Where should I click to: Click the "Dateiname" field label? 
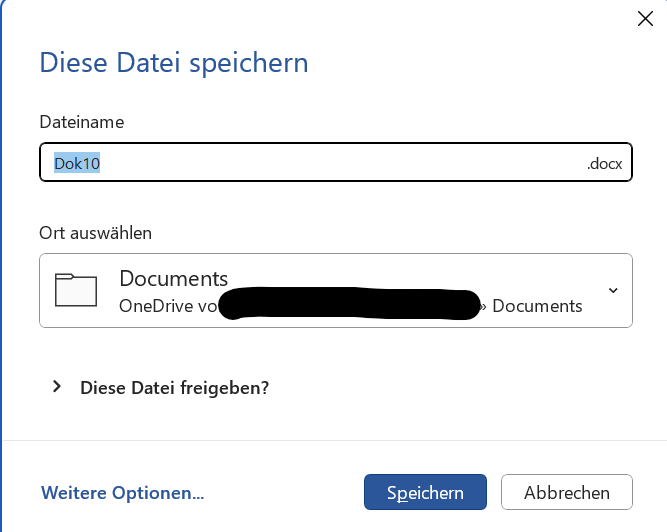tap(81, 122)
